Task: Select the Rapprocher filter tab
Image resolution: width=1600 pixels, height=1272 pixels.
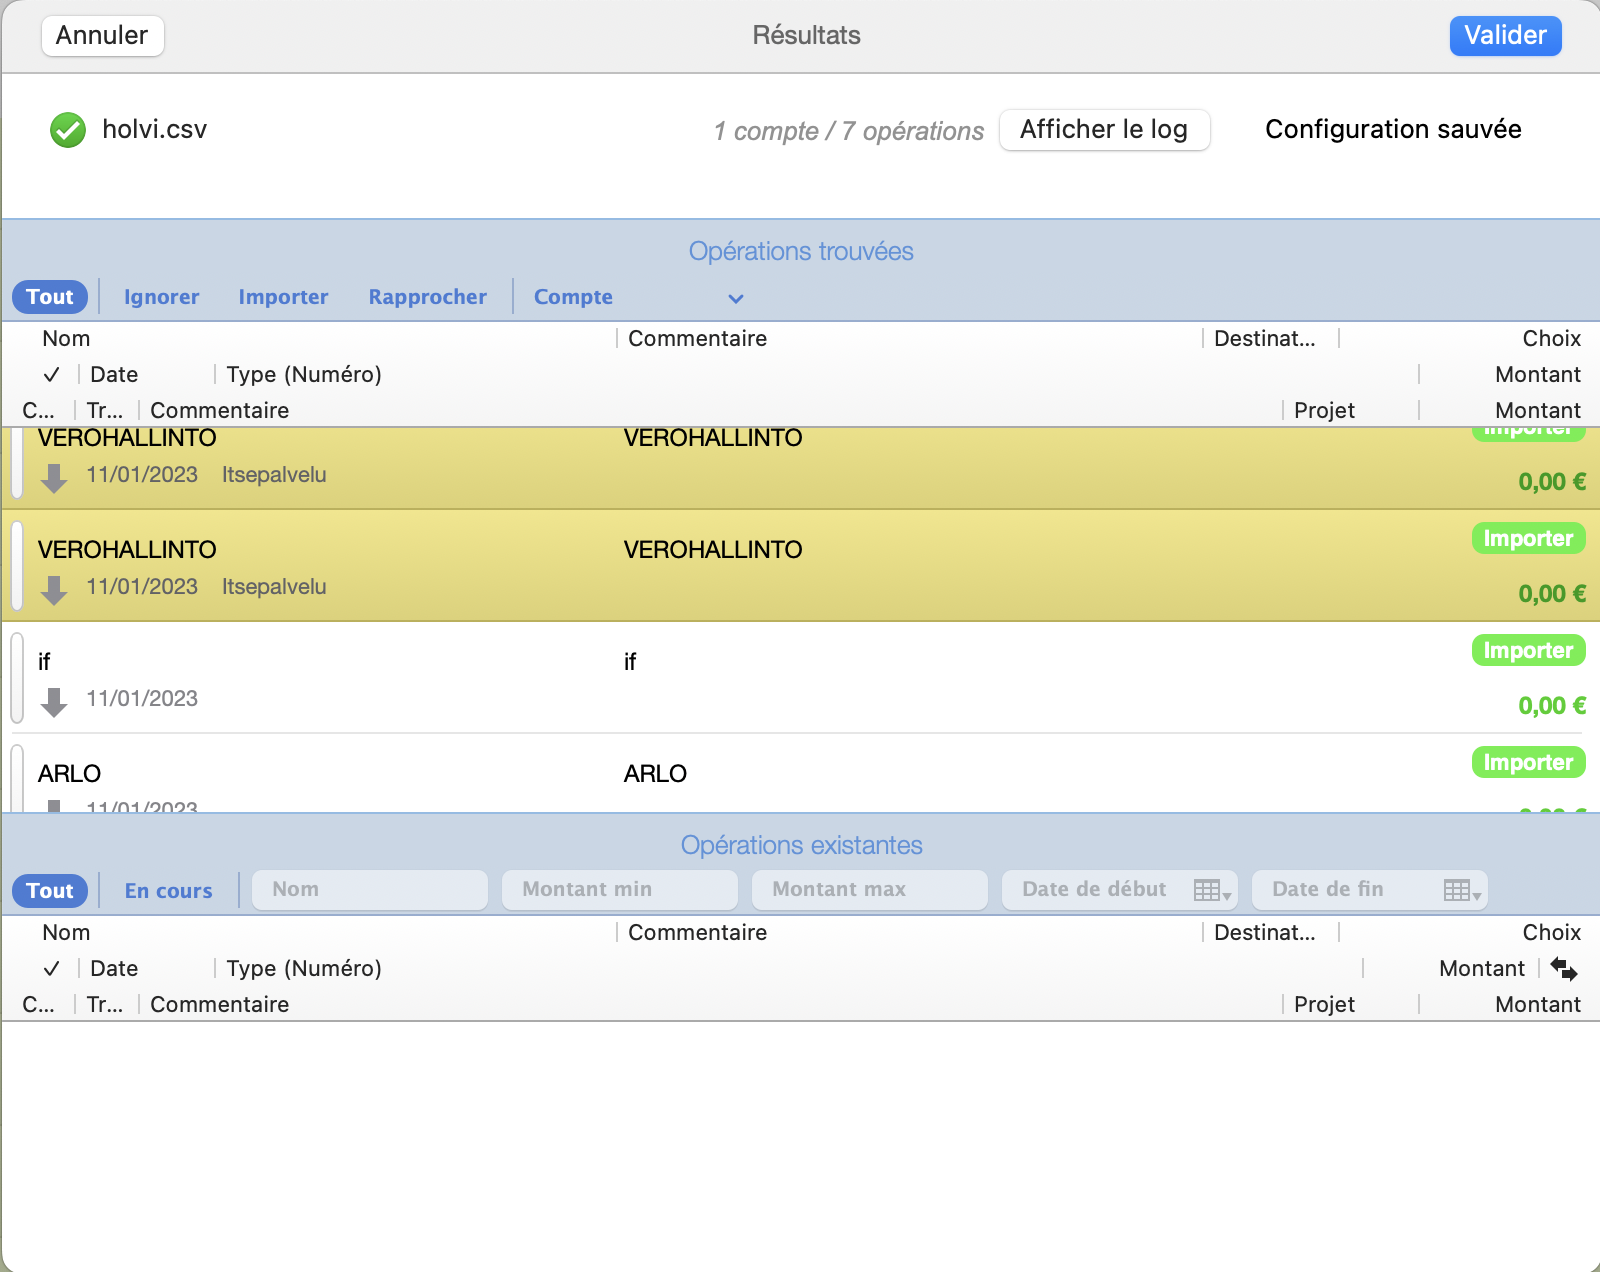Action: pos(427,297)
